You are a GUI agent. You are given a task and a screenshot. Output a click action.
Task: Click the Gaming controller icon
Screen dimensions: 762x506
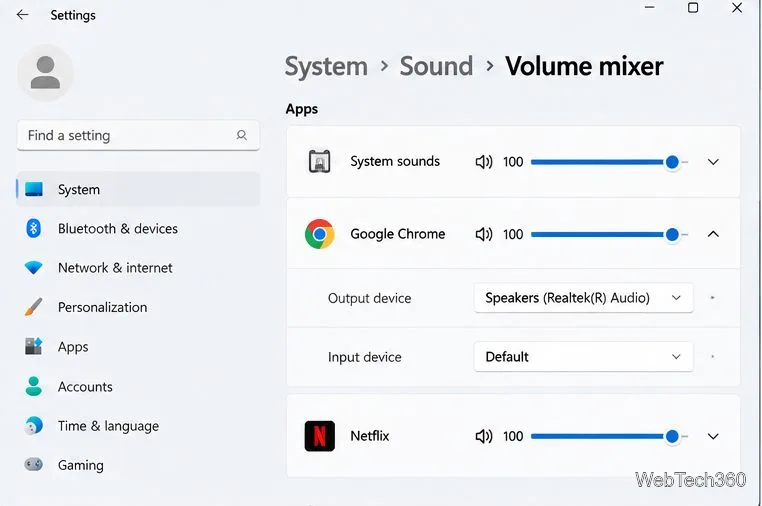point(34,465)
